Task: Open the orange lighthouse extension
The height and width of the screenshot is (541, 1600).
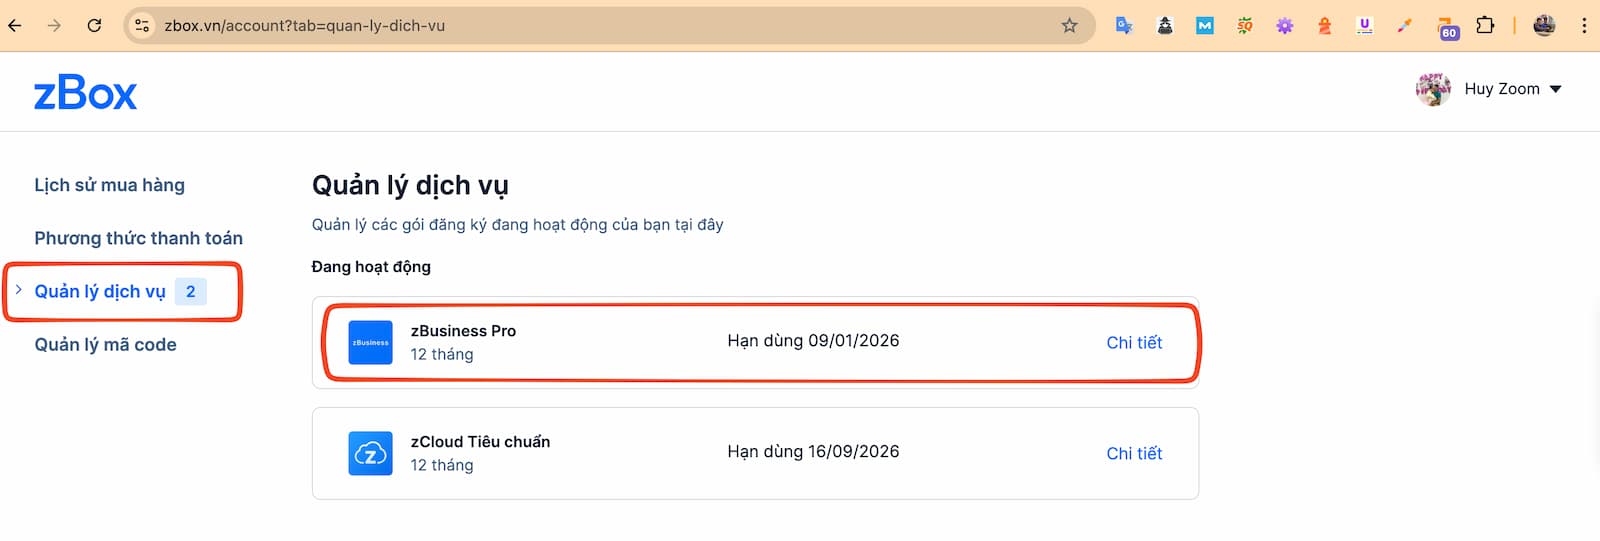Action: pos(1325,25)
